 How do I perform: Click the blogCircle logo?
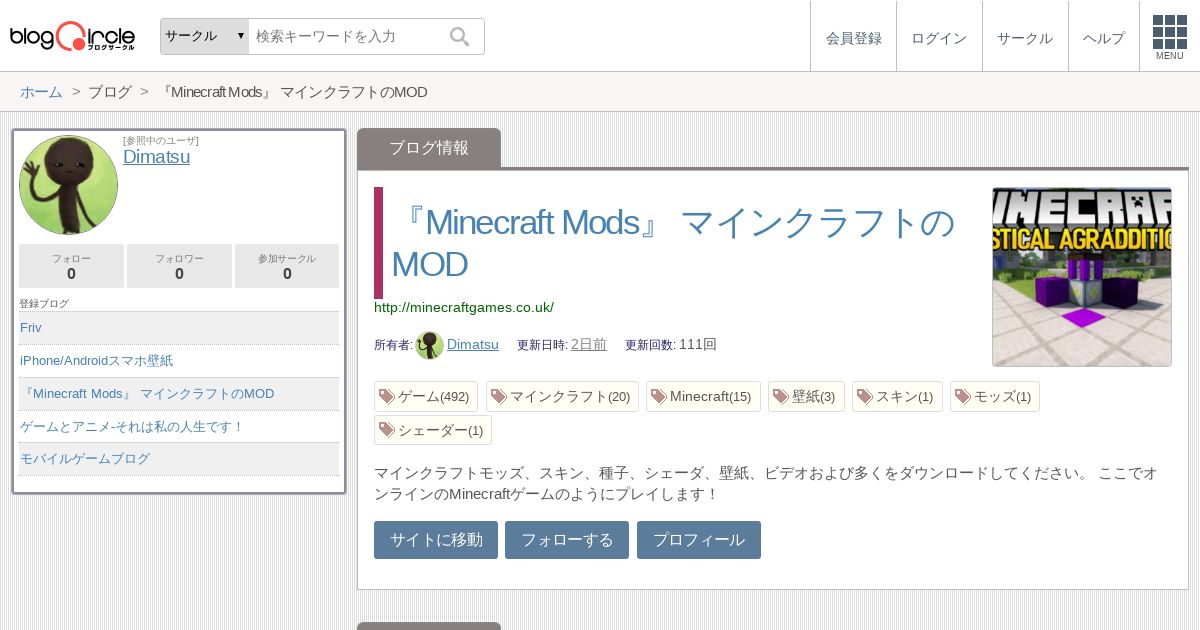(72, 36)
